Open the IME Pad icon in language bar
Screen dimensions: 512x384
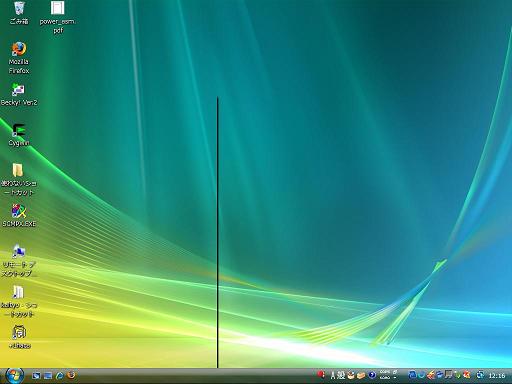351,375
